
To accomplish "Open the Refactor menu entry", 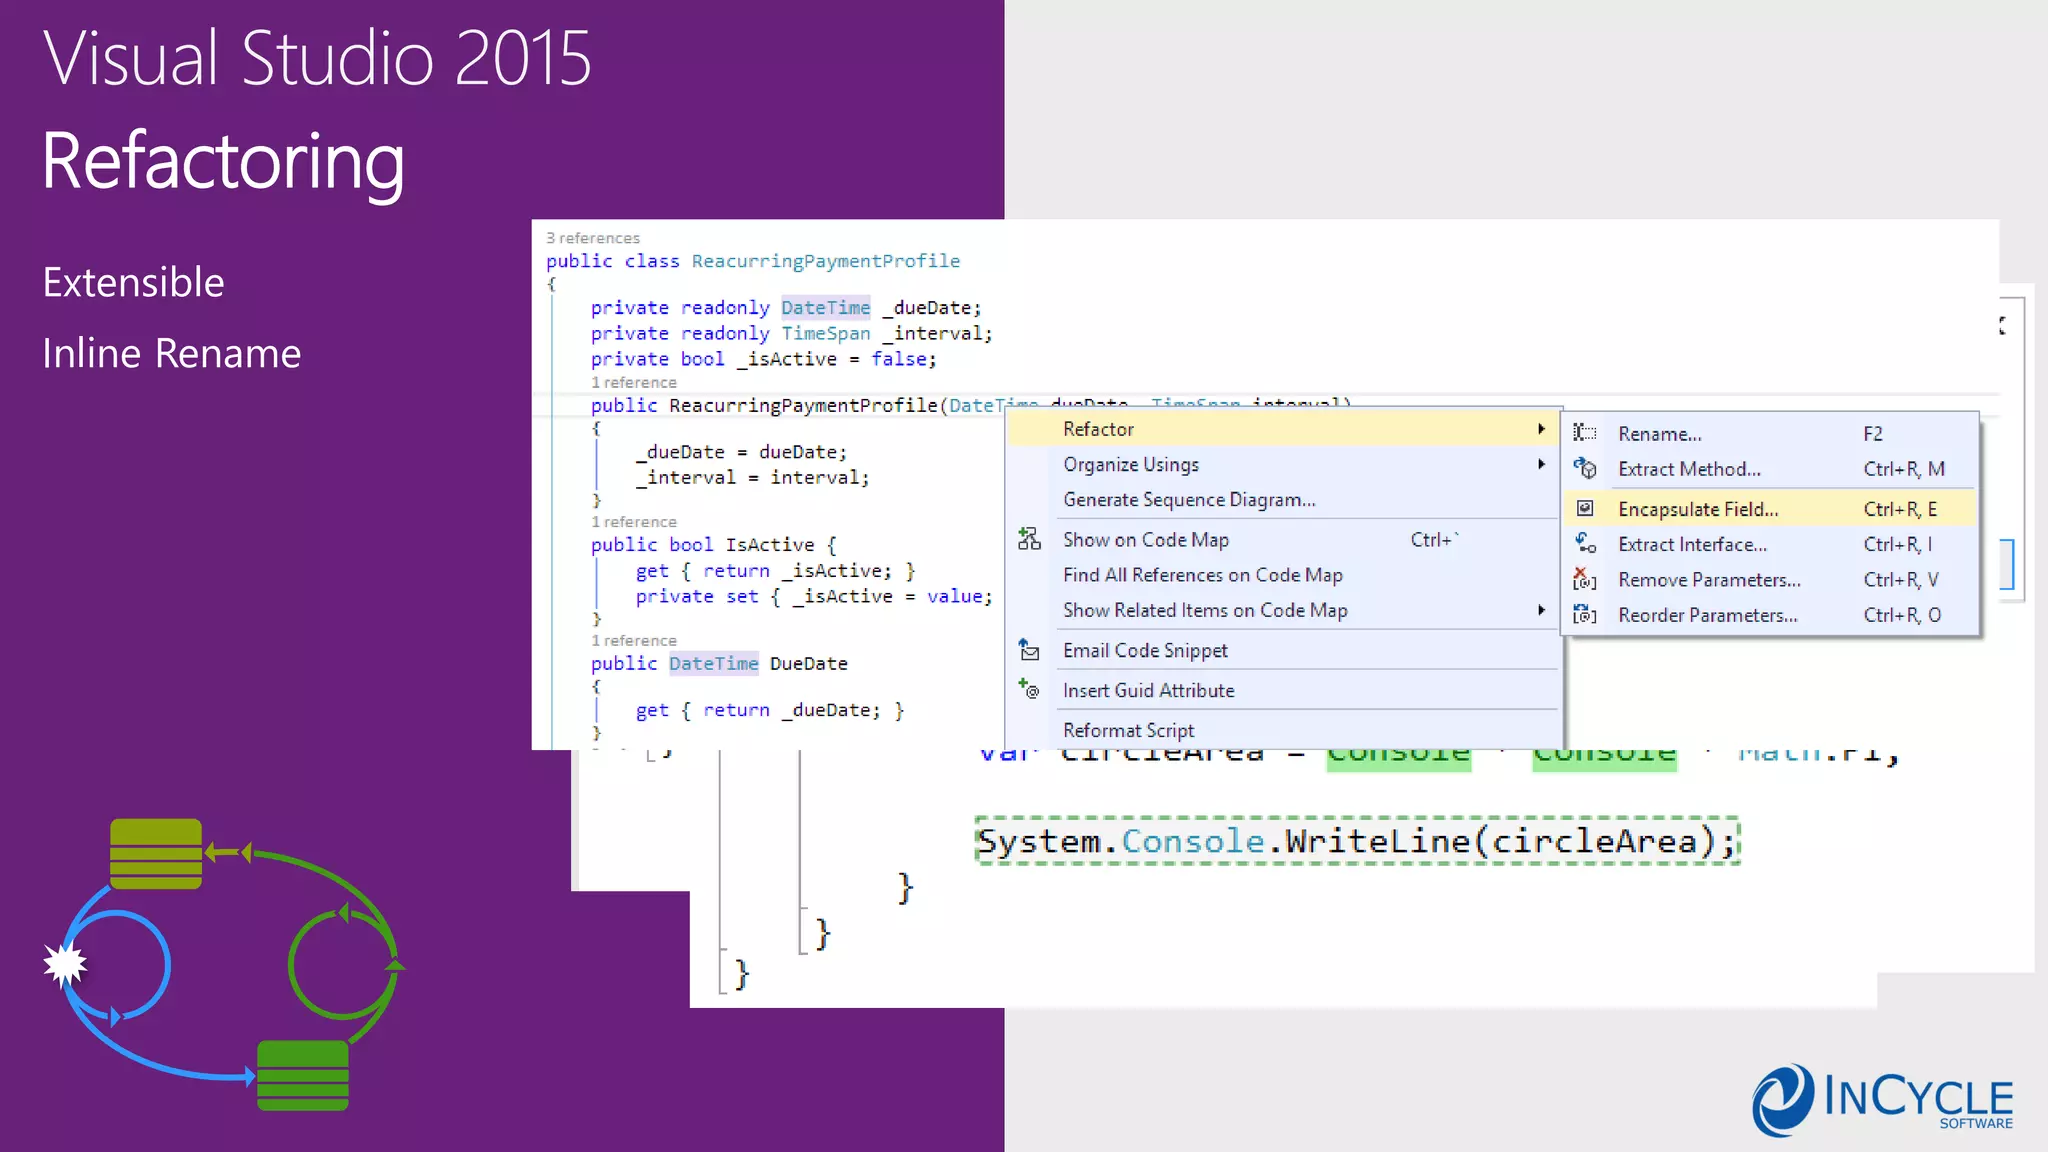I will (x=1281, y=429).
